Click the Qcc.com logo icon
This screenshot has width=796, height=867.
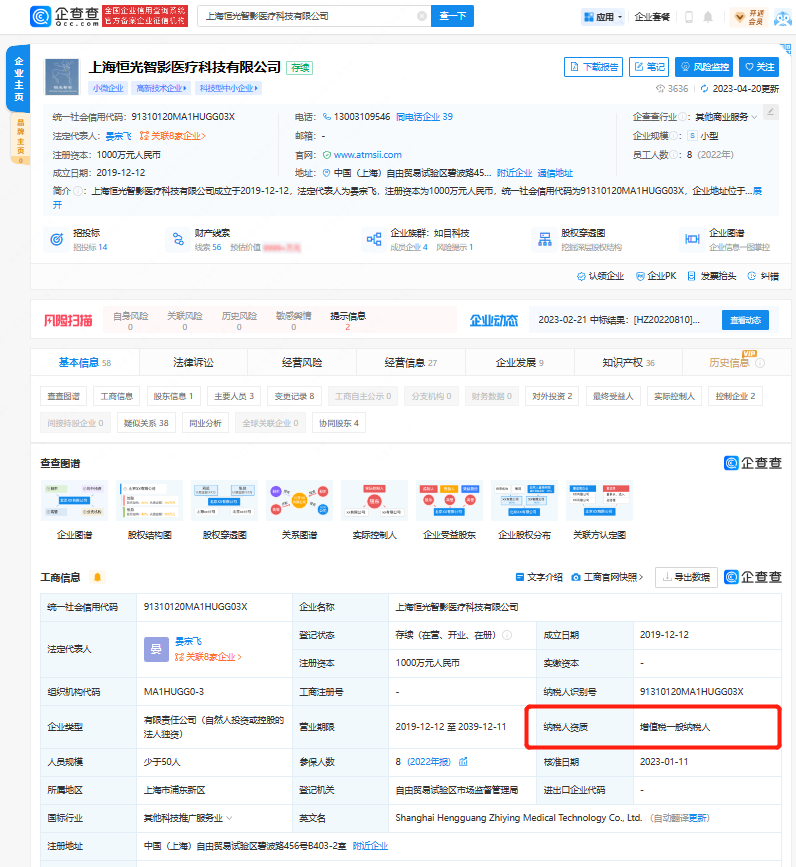[x=40, y=16]
